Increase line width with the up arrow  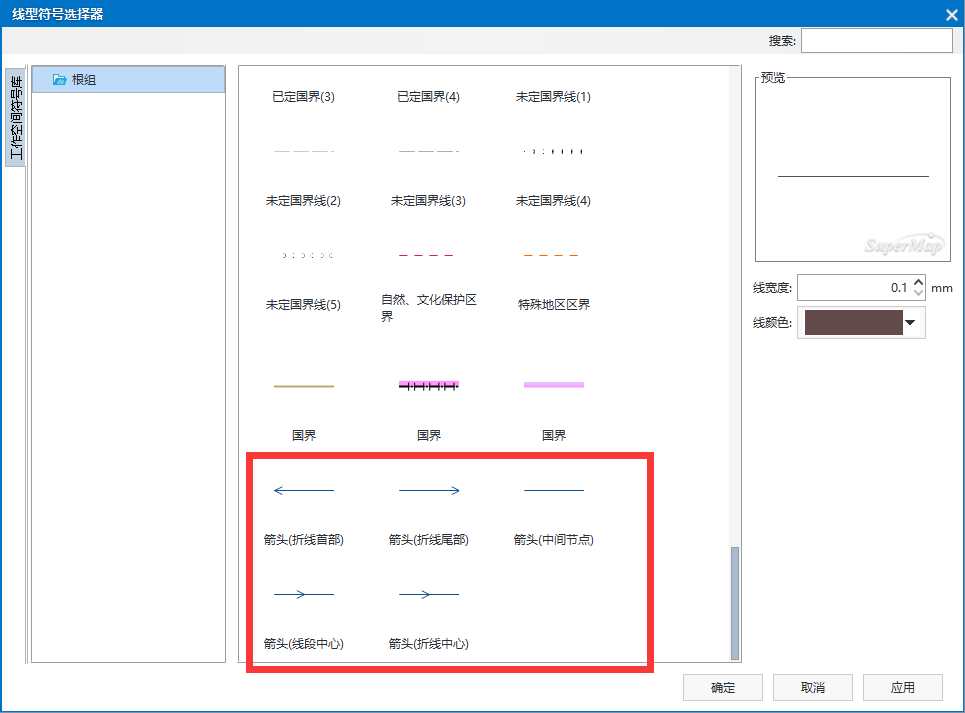coord(919,283)
